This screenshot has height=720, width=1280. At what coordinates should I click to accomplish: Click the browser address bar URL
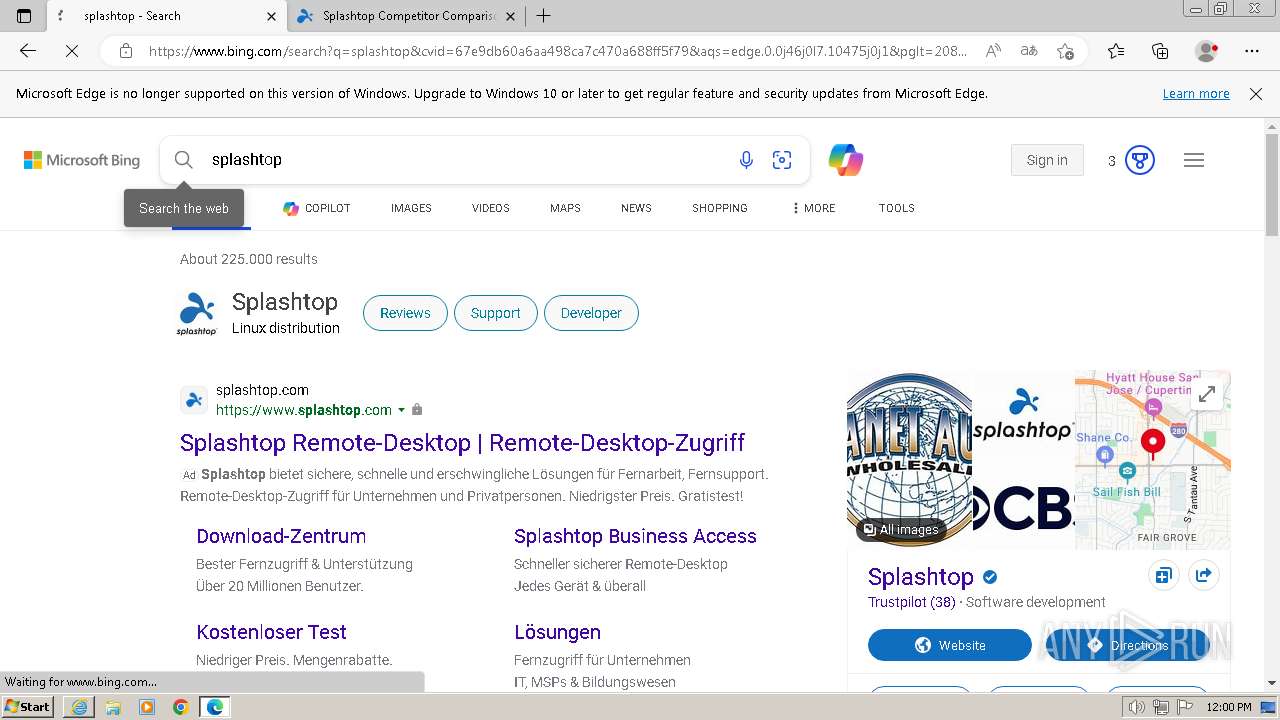click(x=558, y=51)
